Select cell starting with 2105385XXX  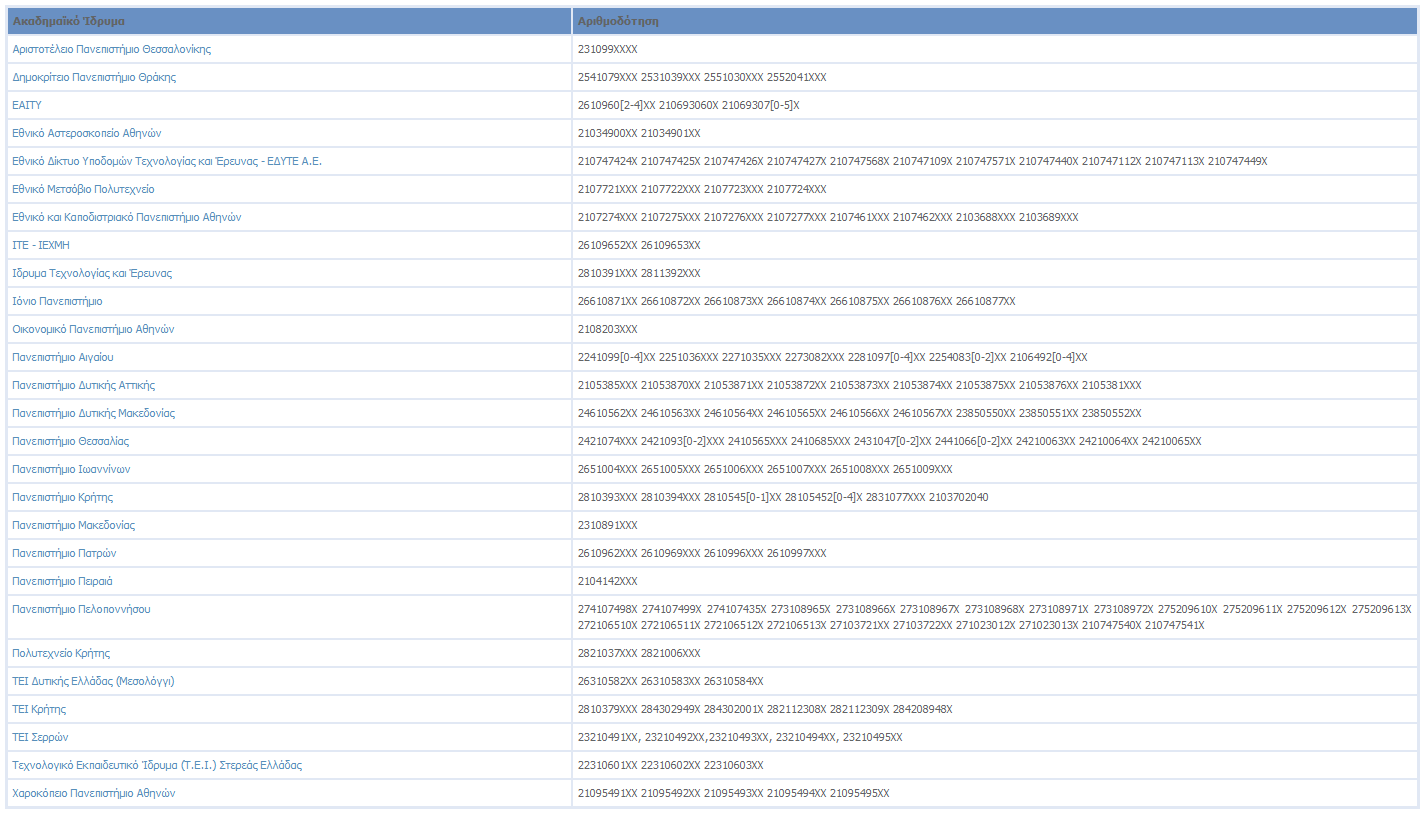pyautogui.click(x=995, y=385)
